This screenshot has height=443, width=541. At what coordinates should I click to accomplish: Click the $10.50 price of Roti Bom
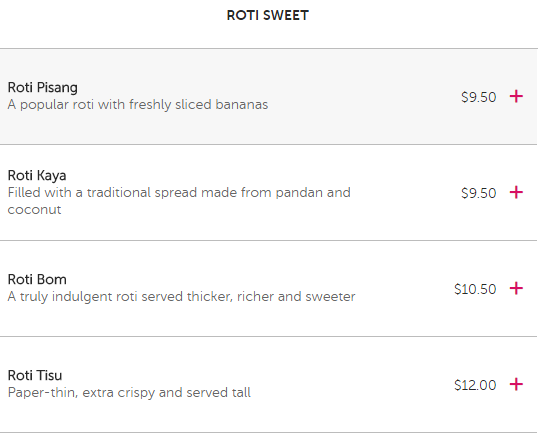(475, 289)
